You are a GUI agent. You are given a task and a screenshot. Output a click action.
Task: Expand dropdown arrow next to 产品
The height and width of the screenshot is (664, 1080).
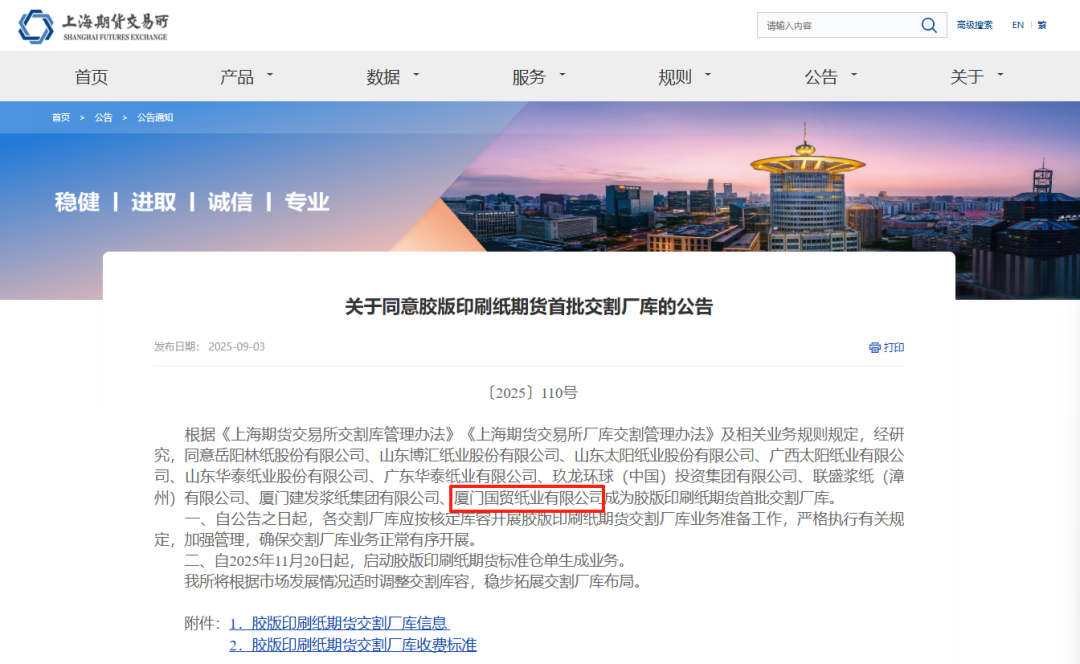[270, 74]
